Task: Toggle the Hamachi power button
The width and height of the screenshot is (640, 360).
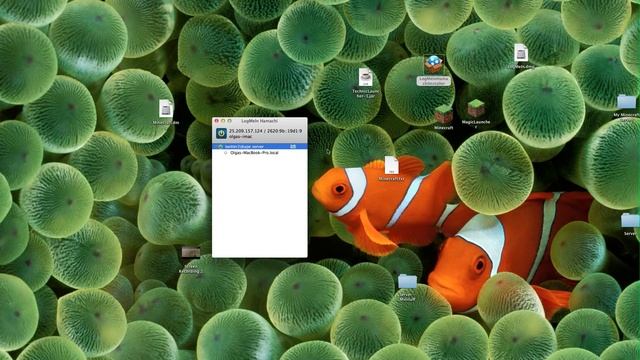Action: pyautogui.click(x=221, y=133)
